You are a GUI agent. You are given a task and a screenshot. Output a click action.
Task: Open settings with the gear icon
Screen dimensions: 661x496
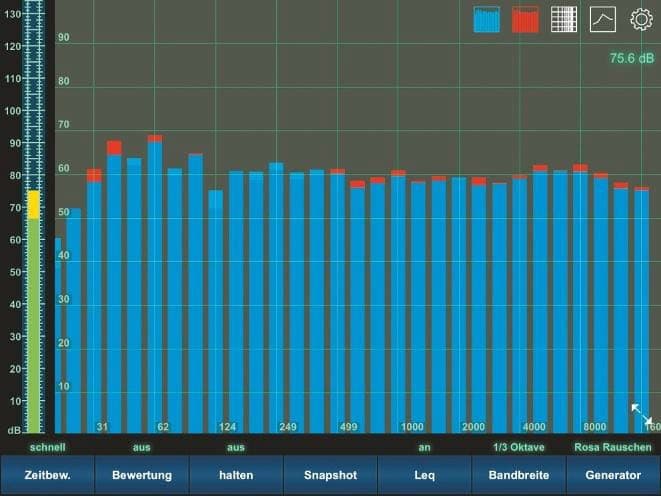(641, 20)
